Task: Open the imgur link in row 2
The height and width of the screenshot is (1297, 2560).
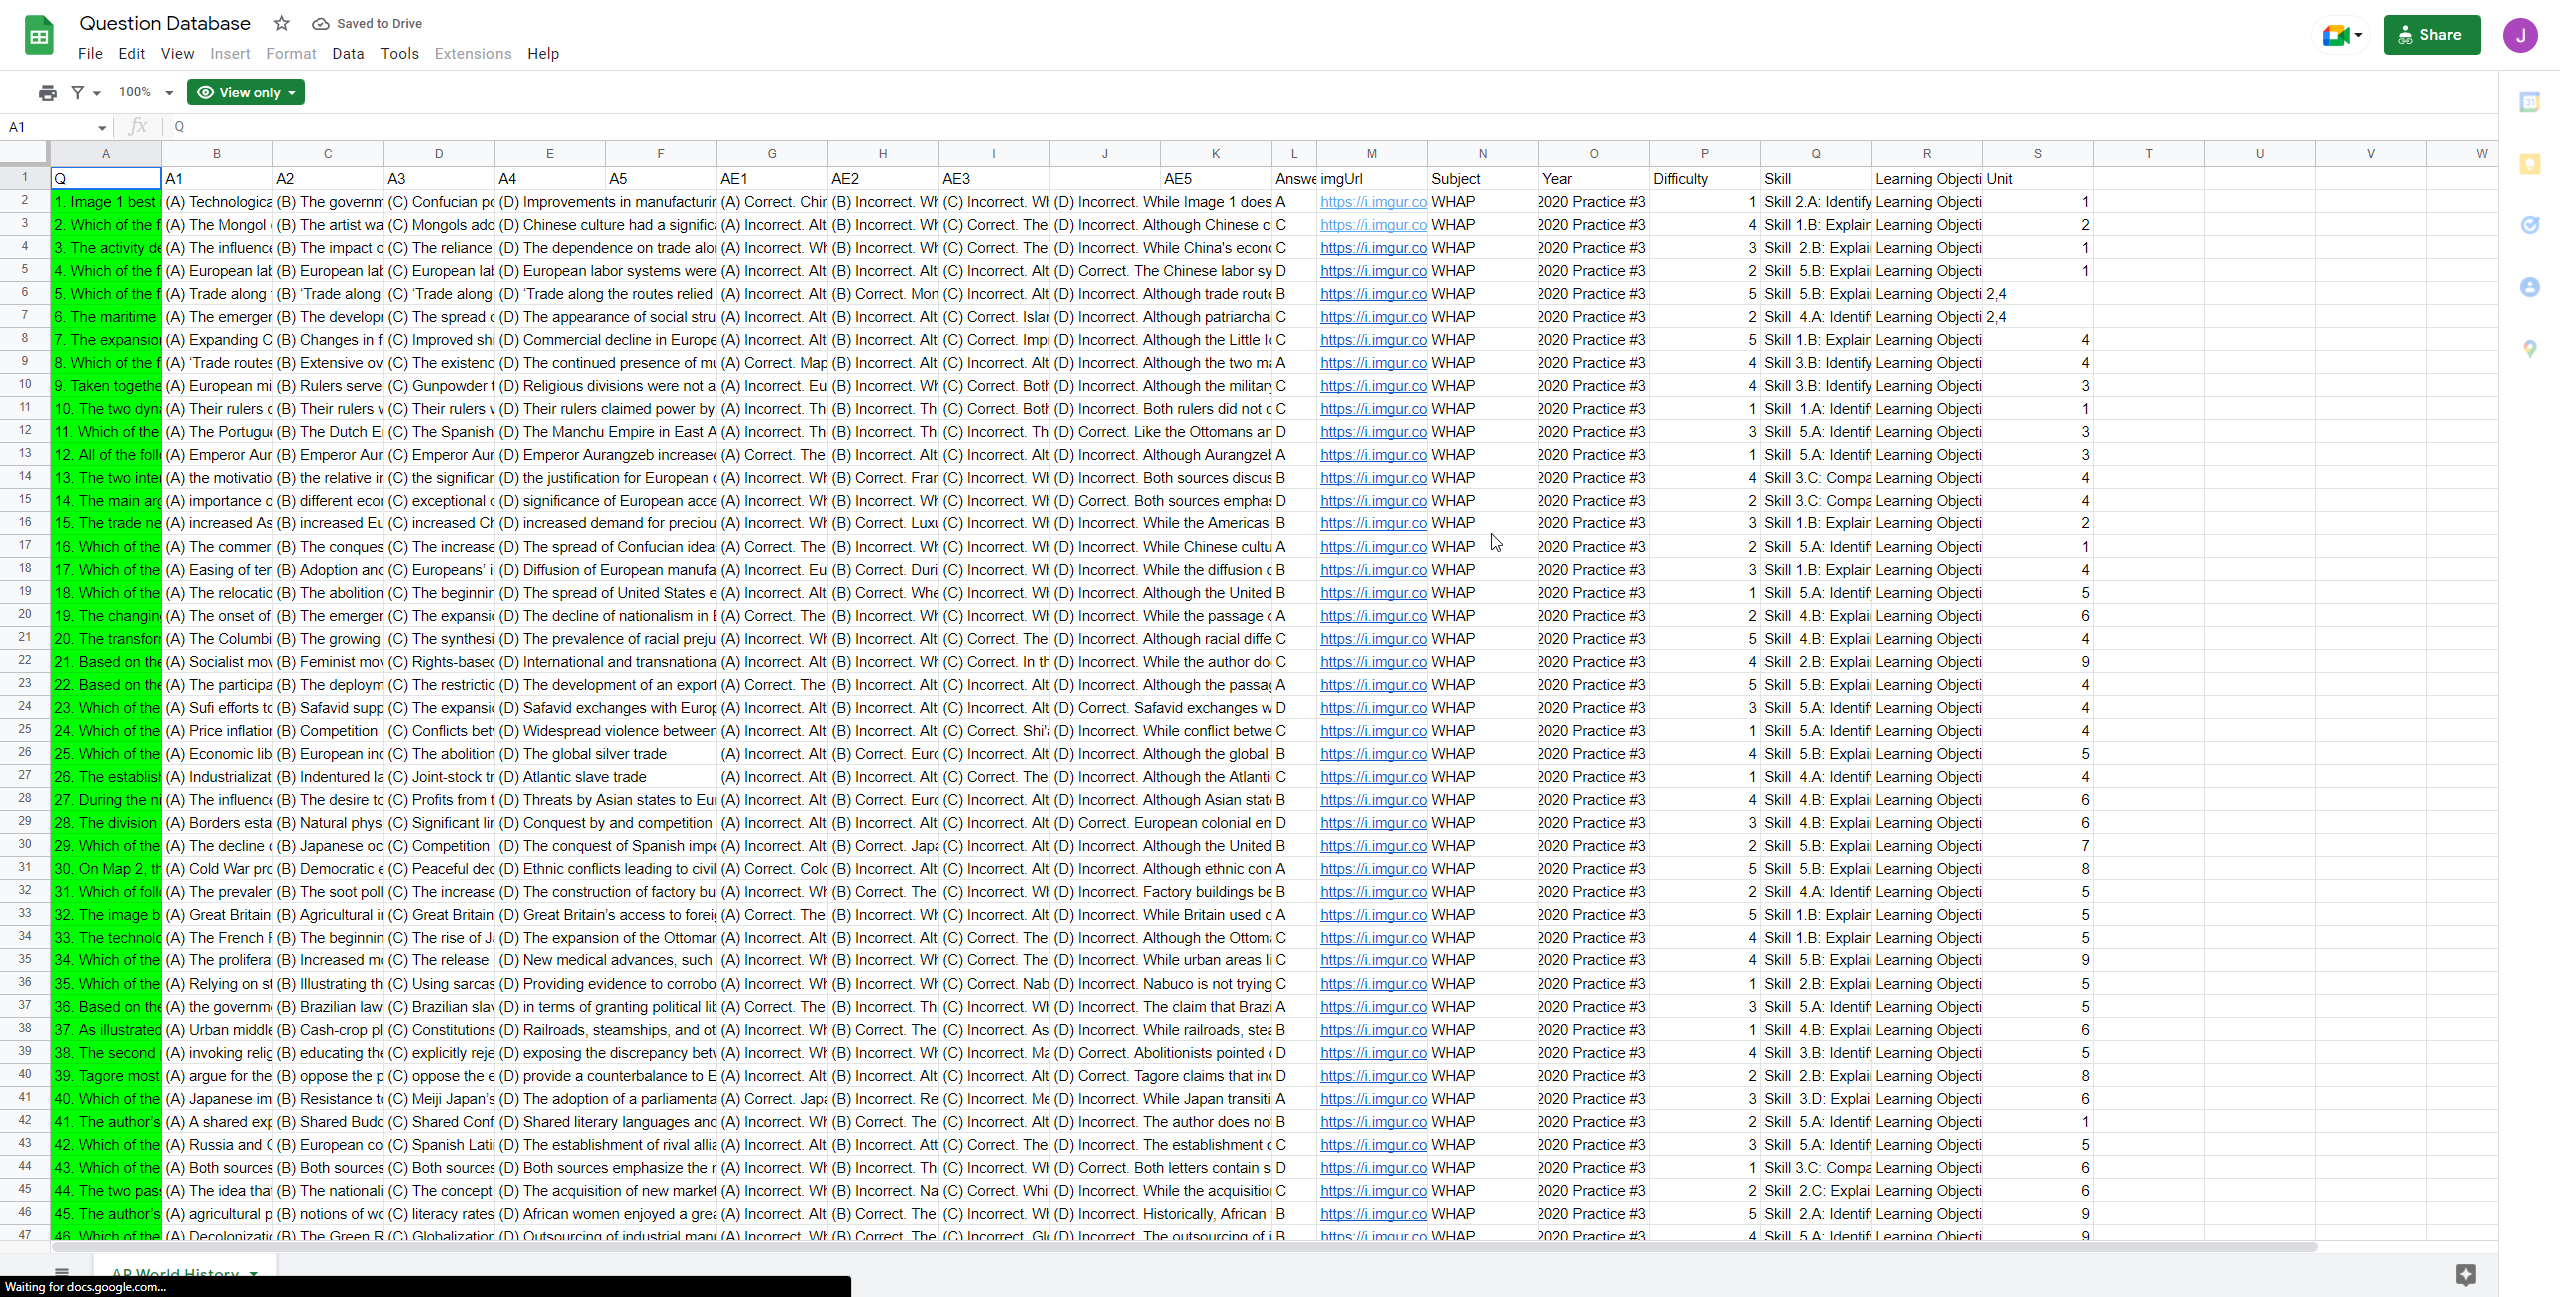Action: (x=1372, y=202)
